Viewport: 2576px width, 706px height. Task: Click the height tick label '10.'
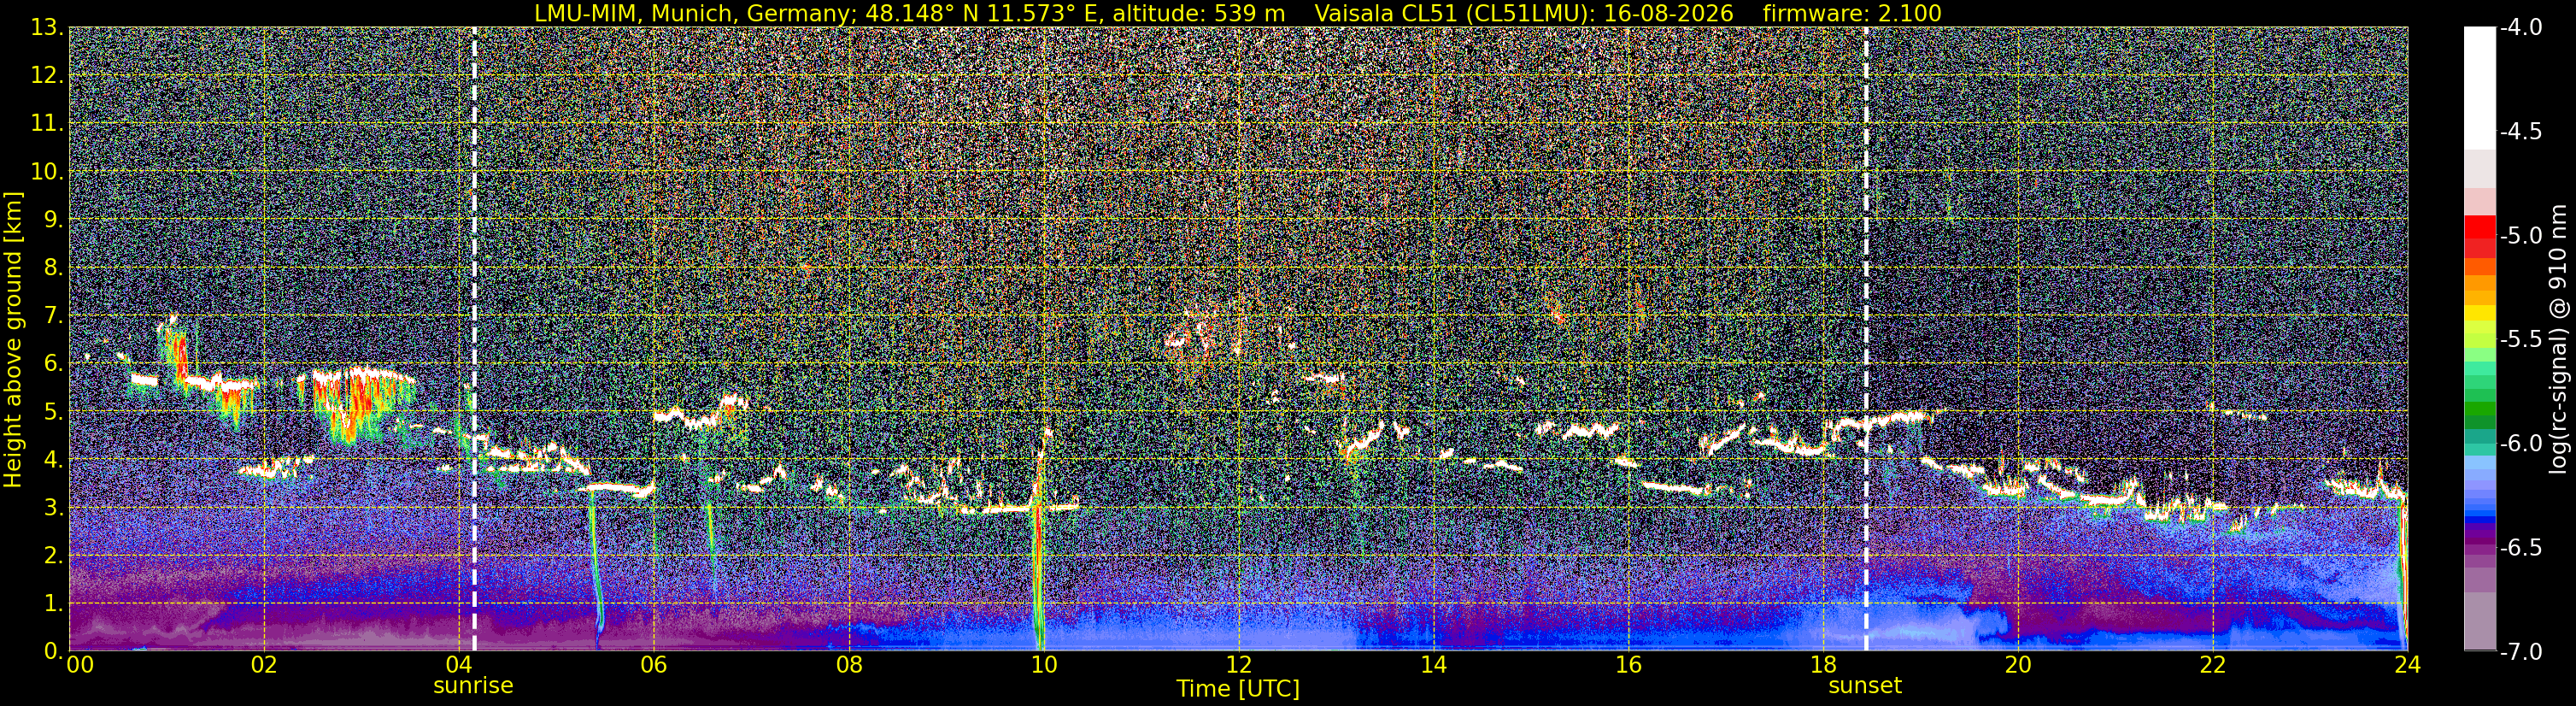(47, 172)
